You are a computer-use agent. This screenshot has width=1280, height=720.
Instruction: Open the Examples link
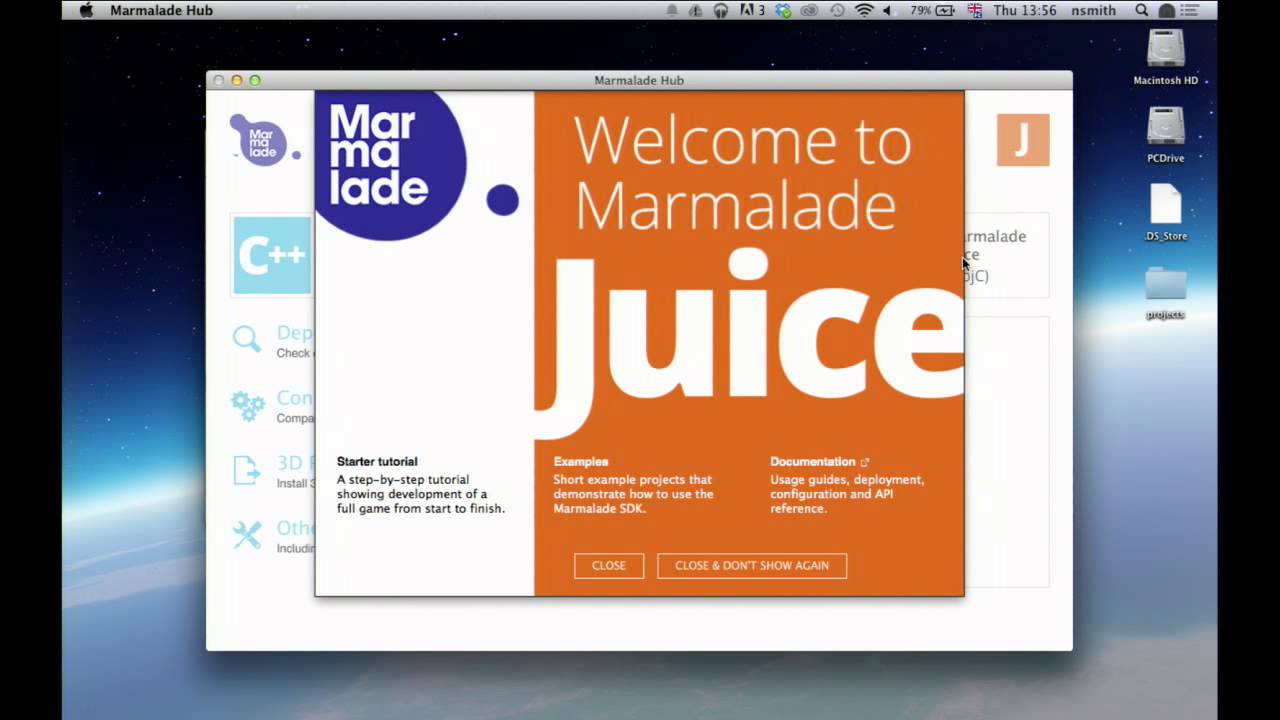click(x=581, y=462)
